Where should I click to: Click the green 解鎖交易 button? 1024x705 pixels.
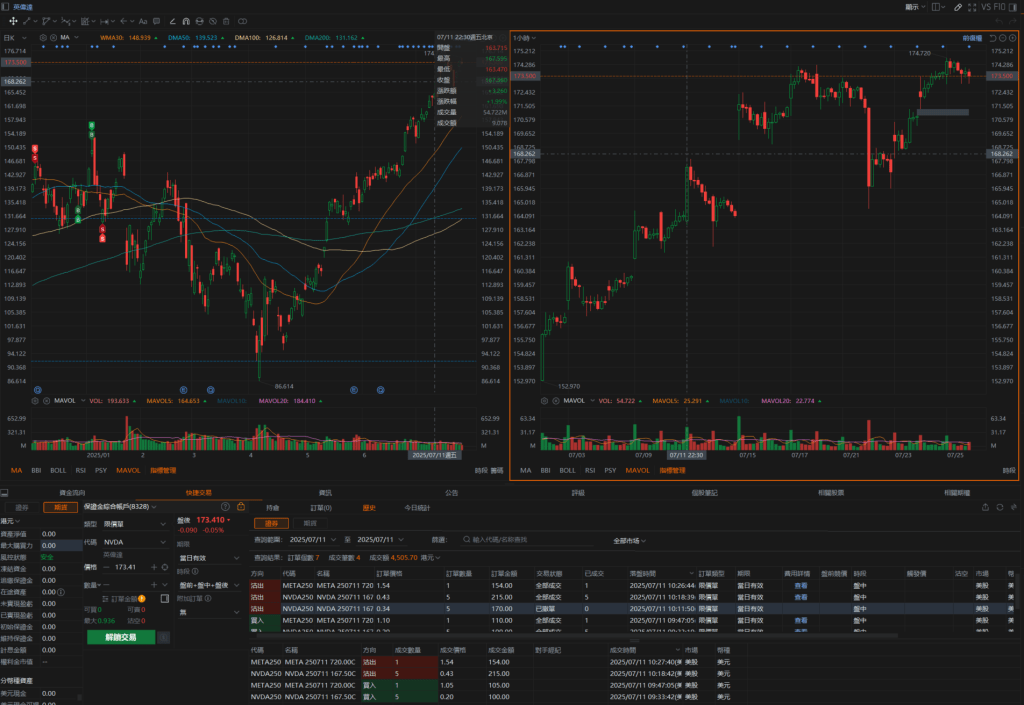tap(119, 637)
